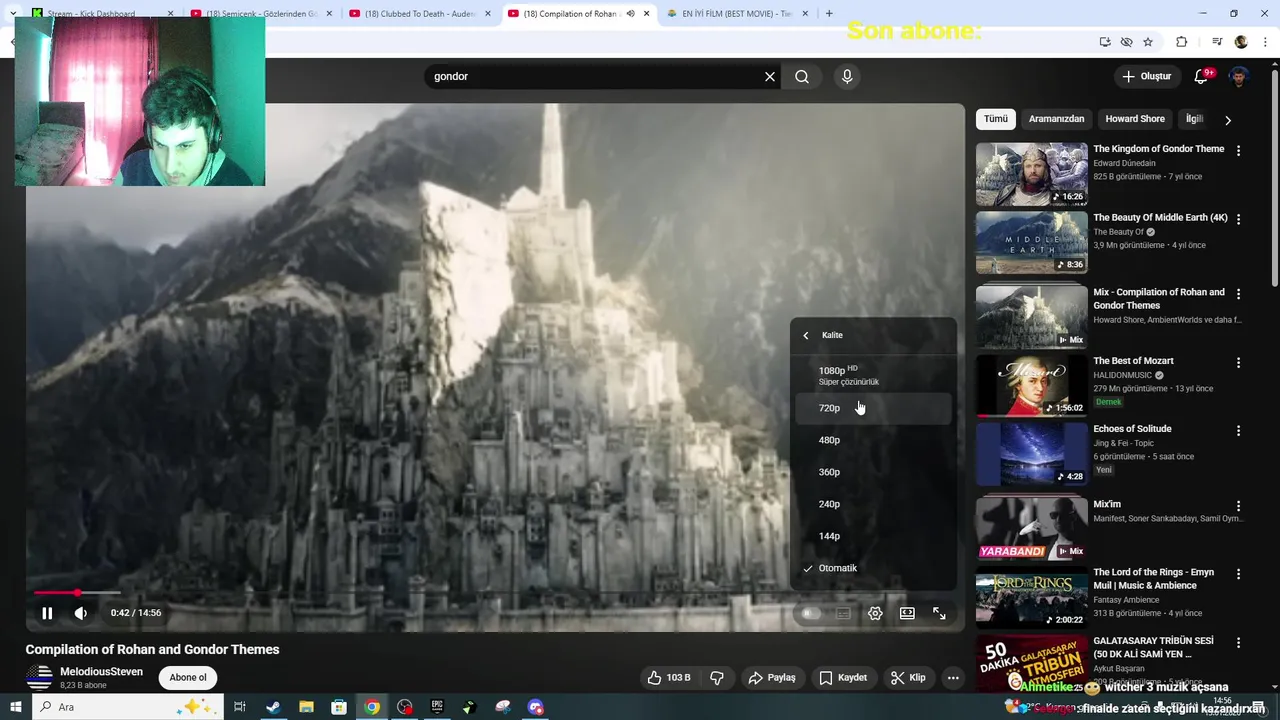Bookmark page with star icon
The height and width of the screenshot is (720, 1280).
pos(1148,42)
